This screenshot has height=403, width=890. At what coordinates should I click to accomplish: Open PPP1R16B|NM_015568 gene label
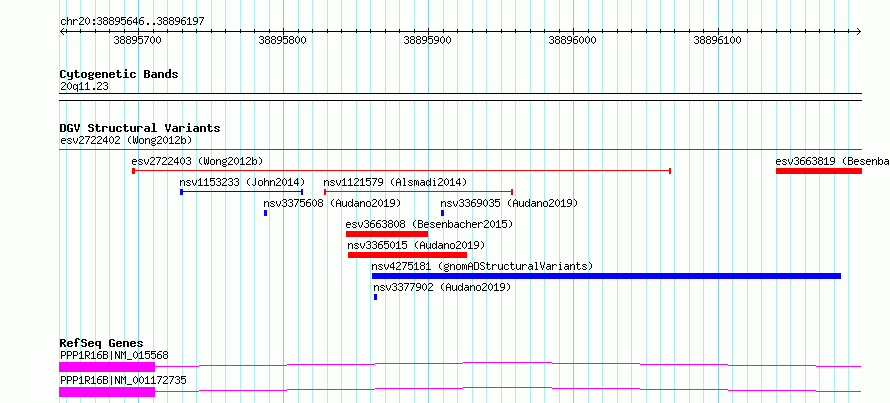point(114,355)
